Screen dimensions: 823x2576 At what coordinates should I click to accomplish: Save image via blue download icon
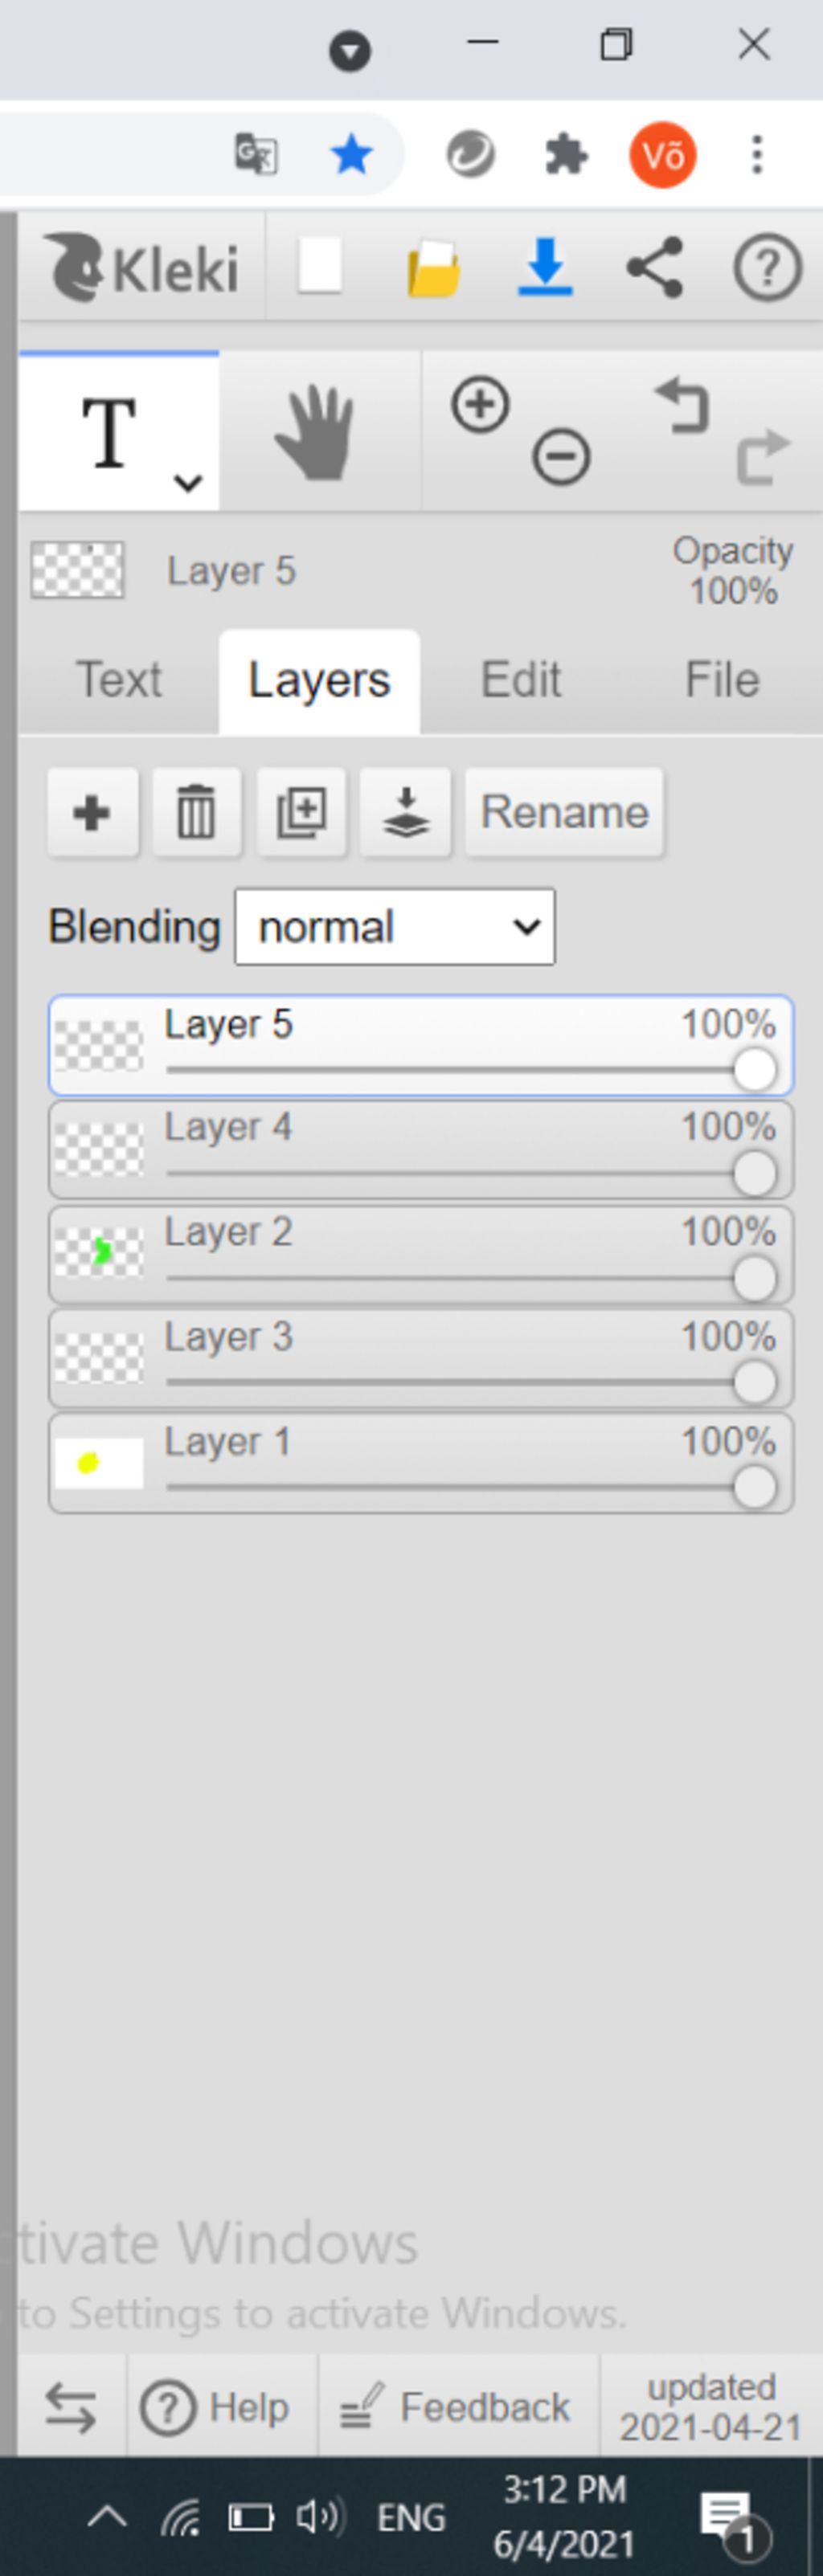[545, 267]
